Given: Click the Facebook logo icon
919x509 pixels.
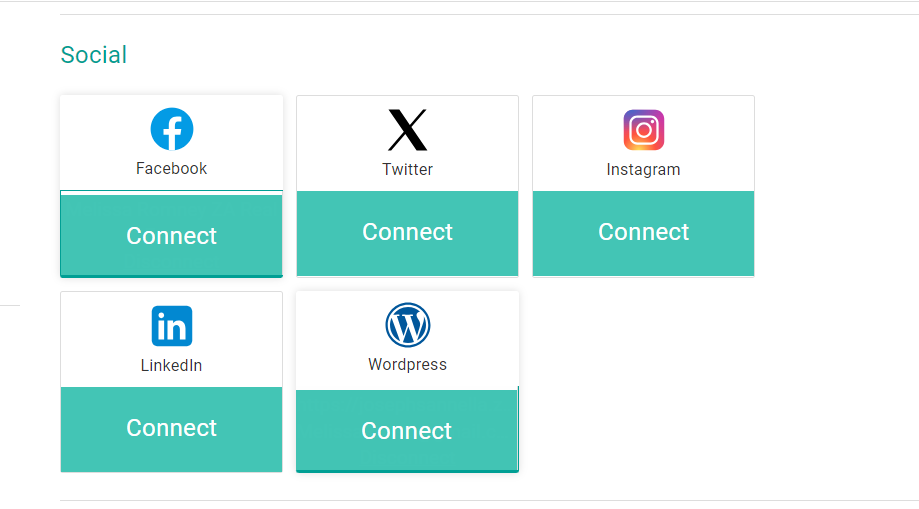Looking at the screenshot, I should [x=172, y=130].
